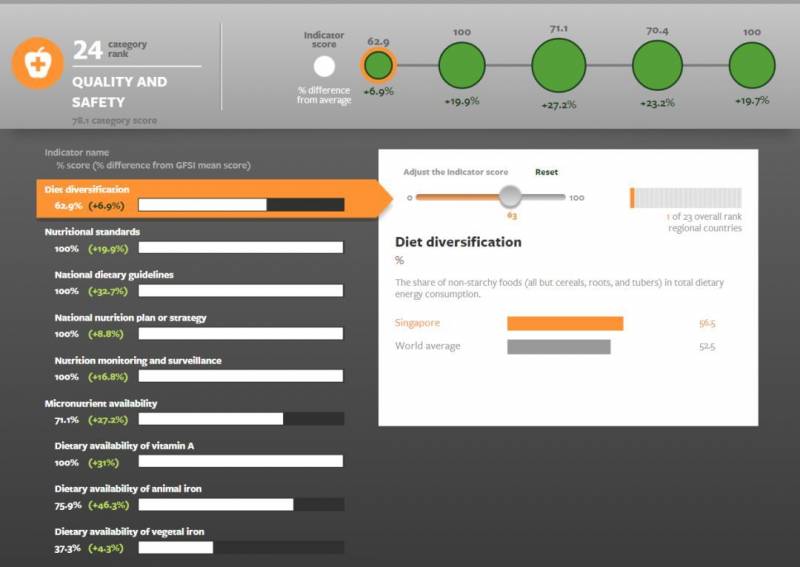Select the last 100 score green circle
The image size is (800, 567).
(x=751, y=65)
